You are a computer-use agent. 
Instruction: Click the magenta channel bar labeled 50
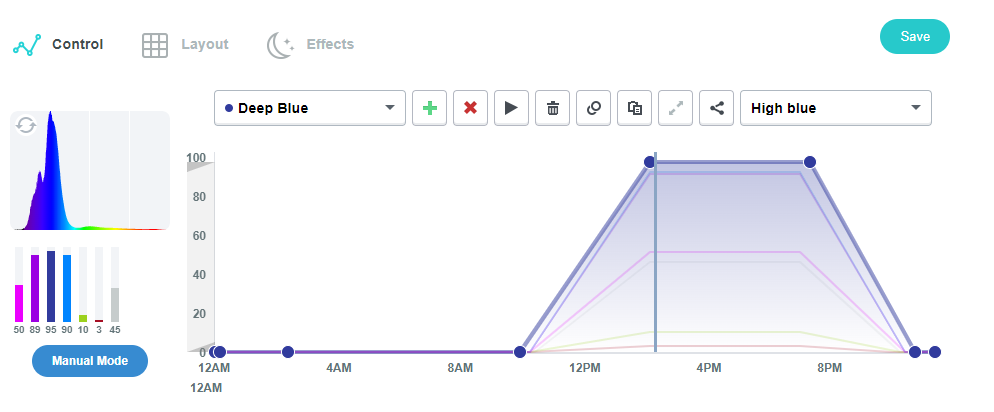coord(19,302)
